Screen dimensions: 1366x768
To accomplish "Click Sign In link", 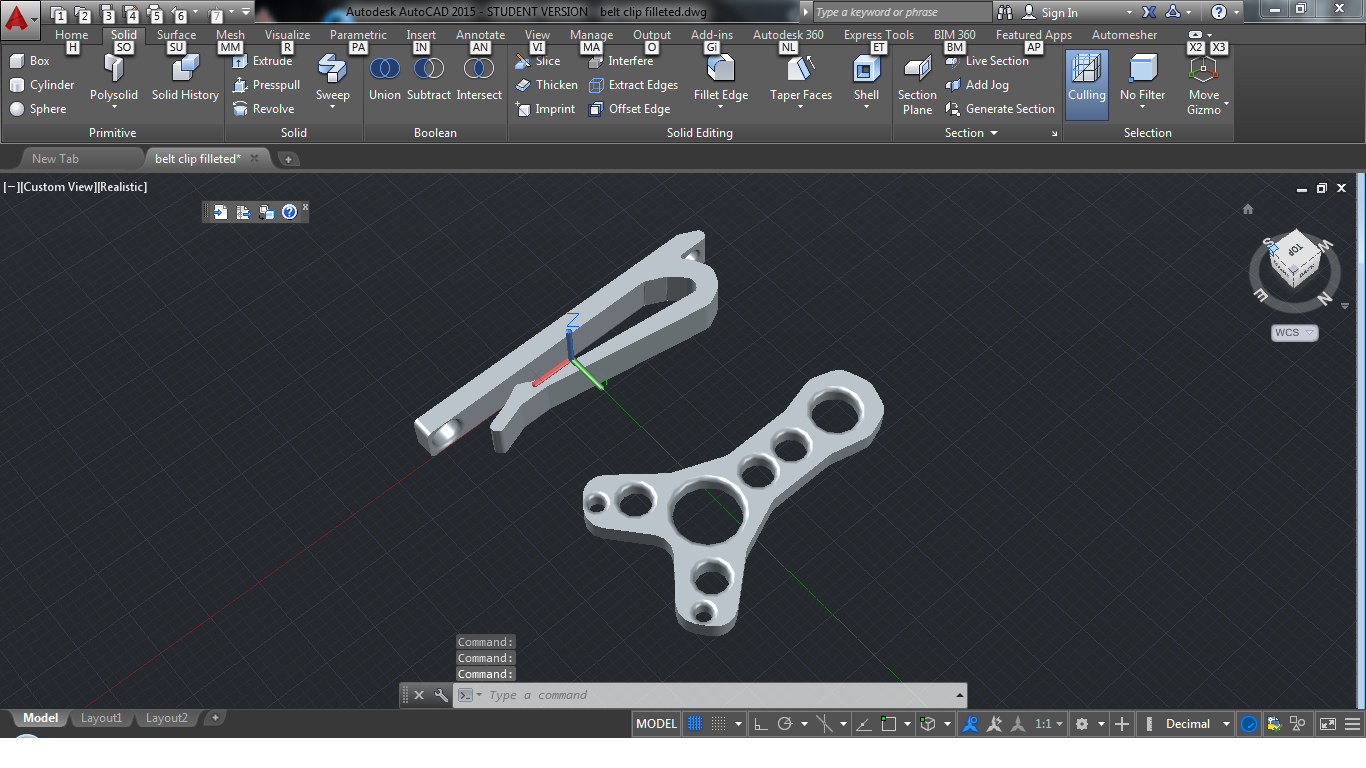I will tap(1060, 13).
